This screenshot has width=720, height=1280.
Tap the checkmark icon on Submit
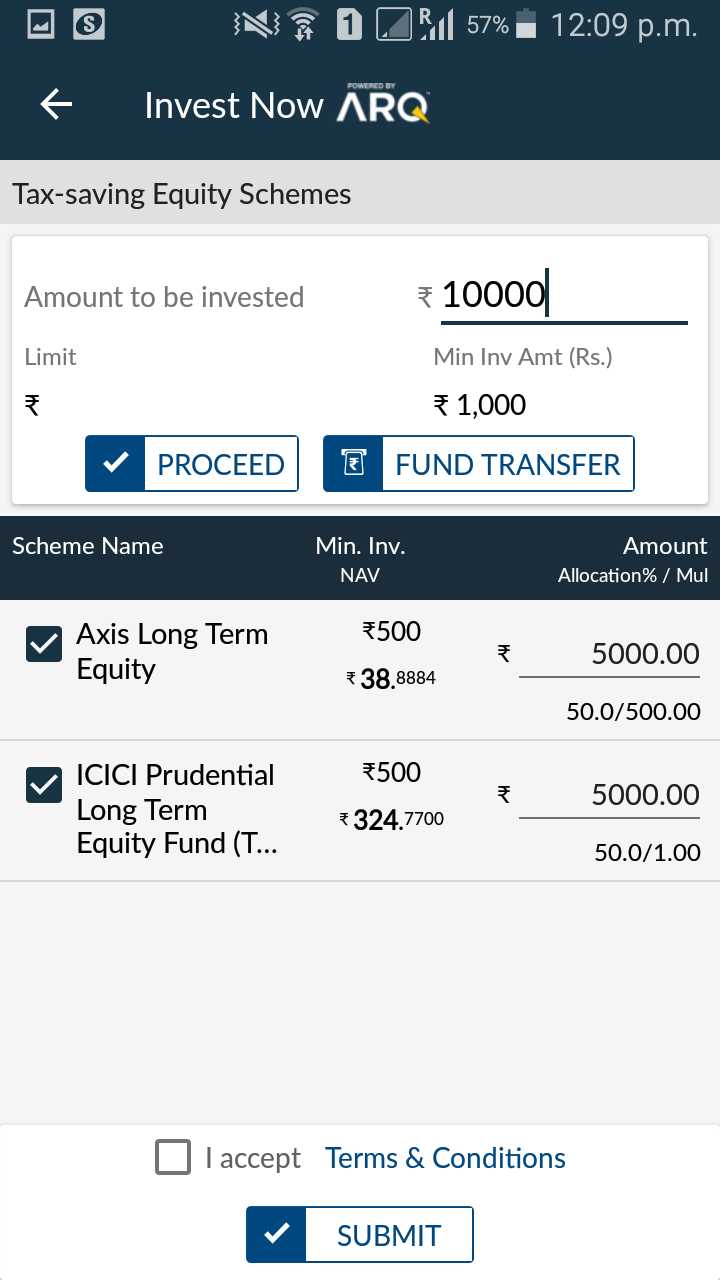pos(277,1235)
